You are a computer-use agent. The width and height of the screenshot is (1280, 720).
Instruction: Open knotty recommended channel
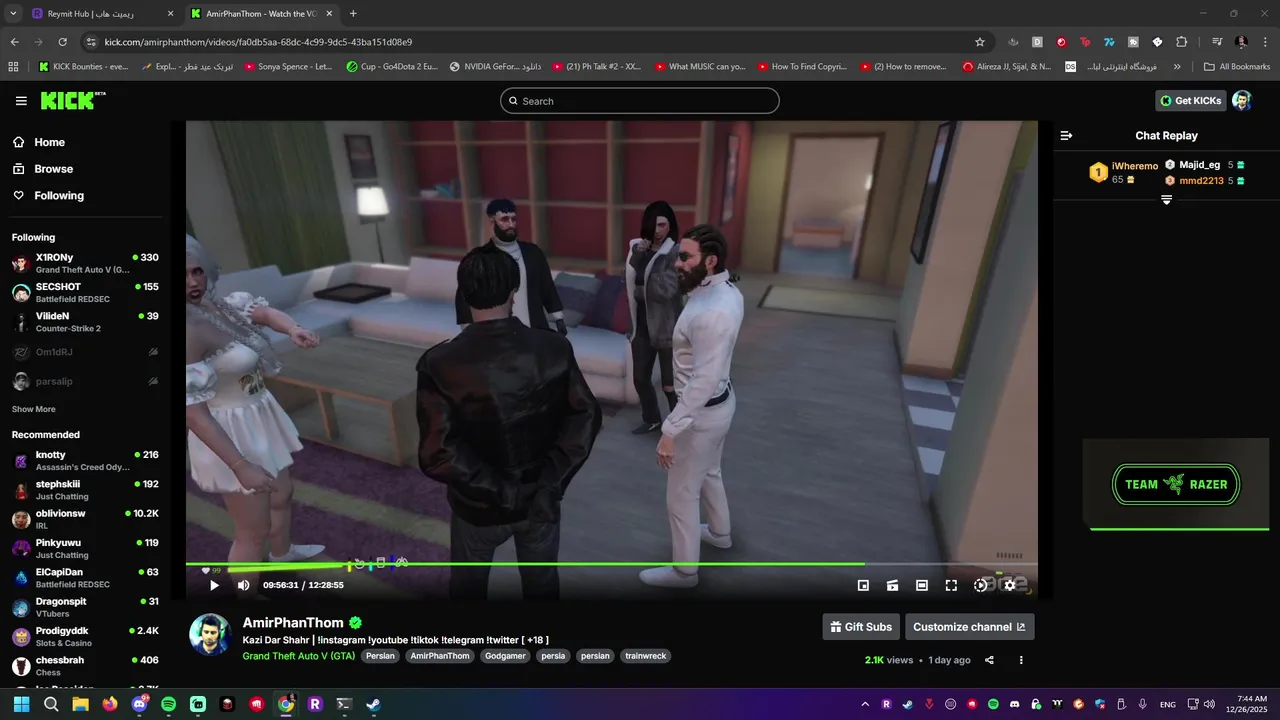[x=84, y=461]
